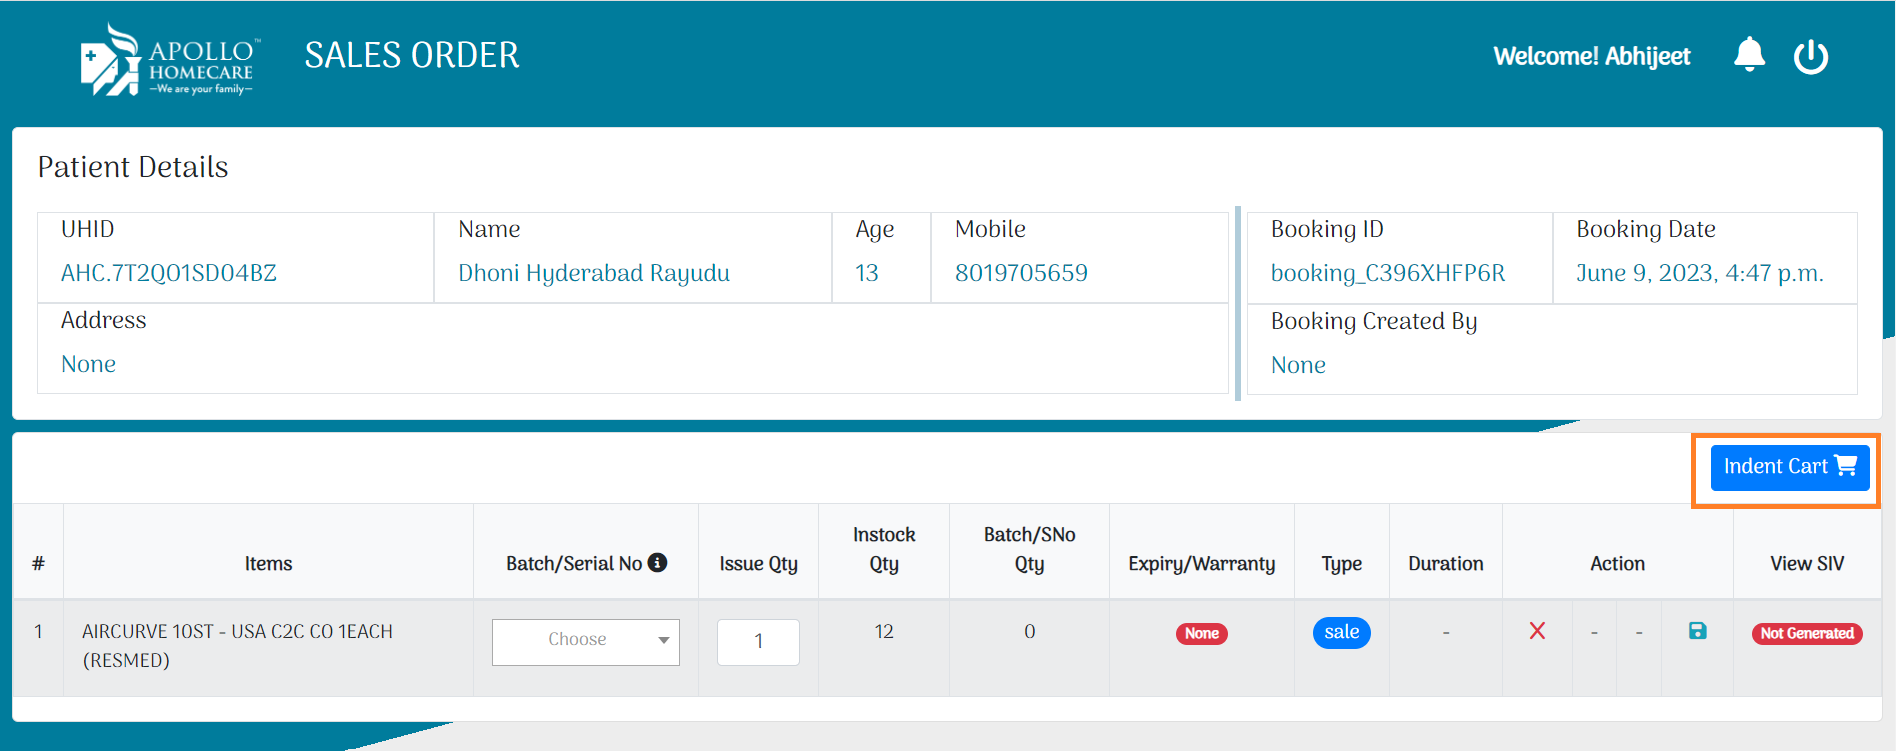
Task: Click the red X delete icon
Action: point(1537,631)
